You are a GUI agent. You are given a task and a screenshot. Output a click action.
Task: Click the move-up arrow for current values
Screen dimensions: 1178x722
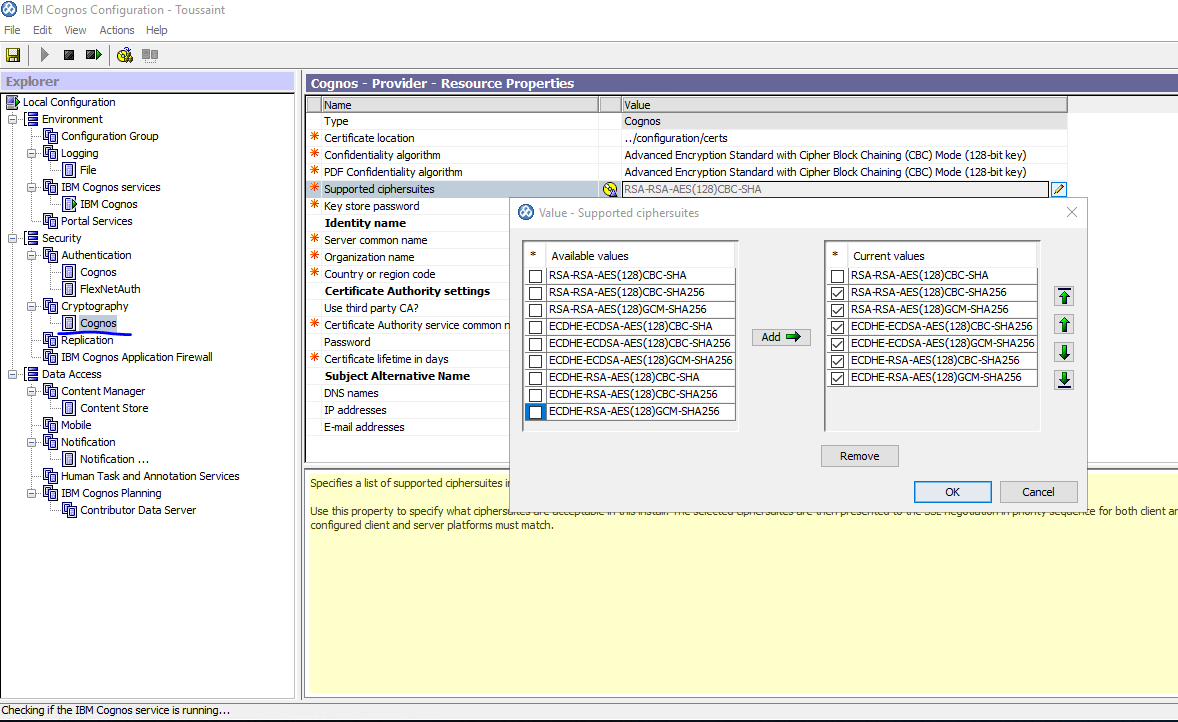point(1065,324)
